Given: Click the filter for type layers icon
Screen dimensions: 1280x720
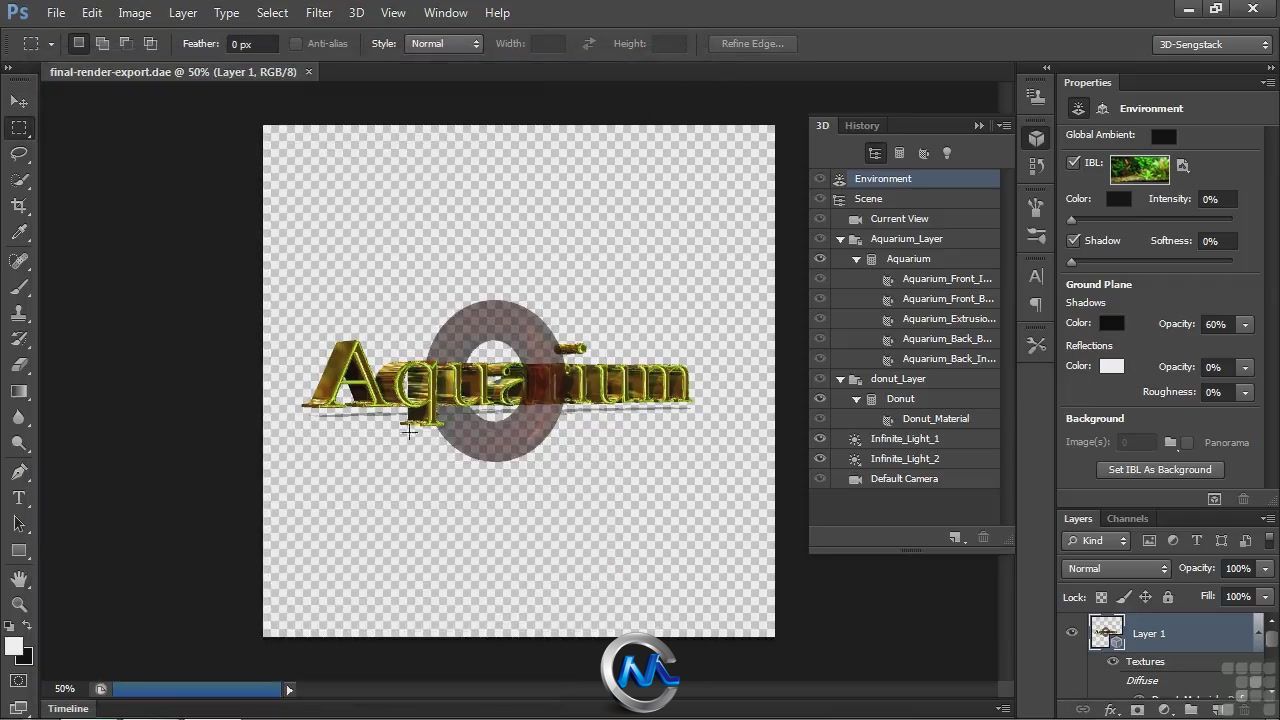Looking at the screenshot, I should 1197,541.
